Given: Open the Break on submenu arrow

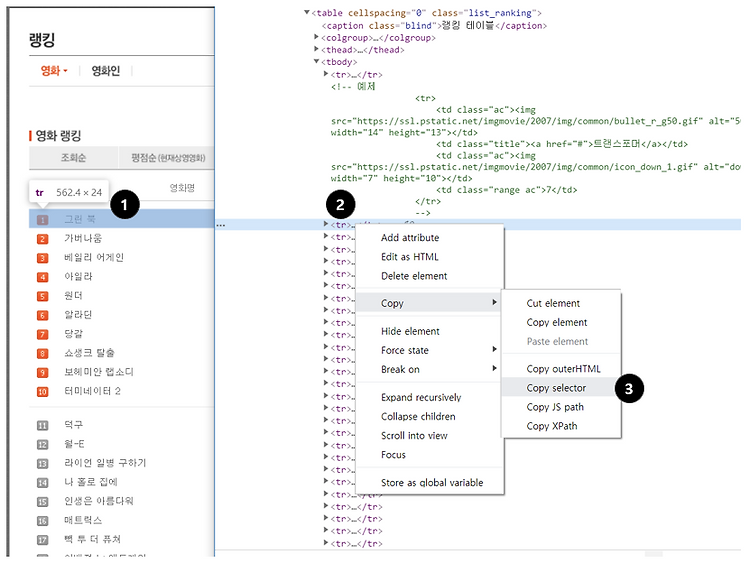Looking at the screenshot, I should tap(495, 368).
